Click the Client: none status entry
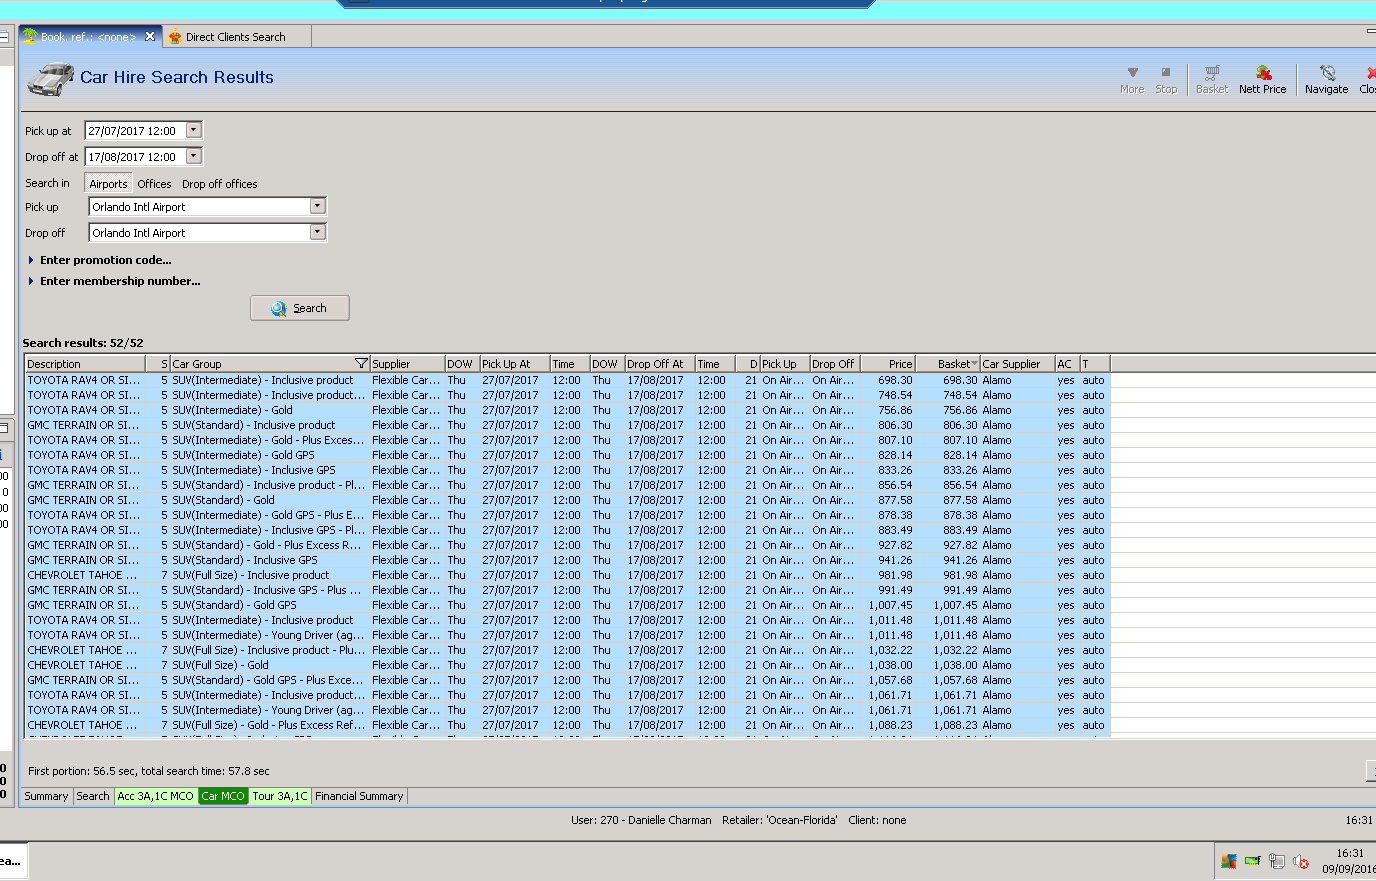Viewport: 1376px width, 881px height. tap(877, 820)
